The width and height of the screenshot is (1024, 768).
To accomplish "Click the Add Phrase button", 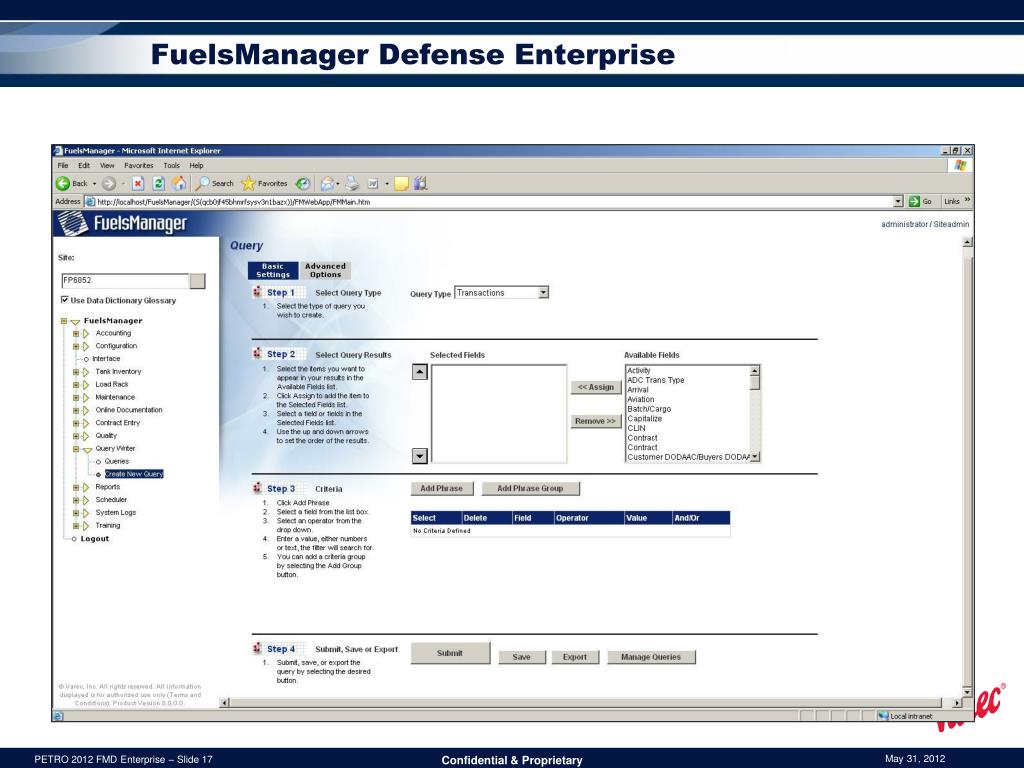I will (441, 488).
